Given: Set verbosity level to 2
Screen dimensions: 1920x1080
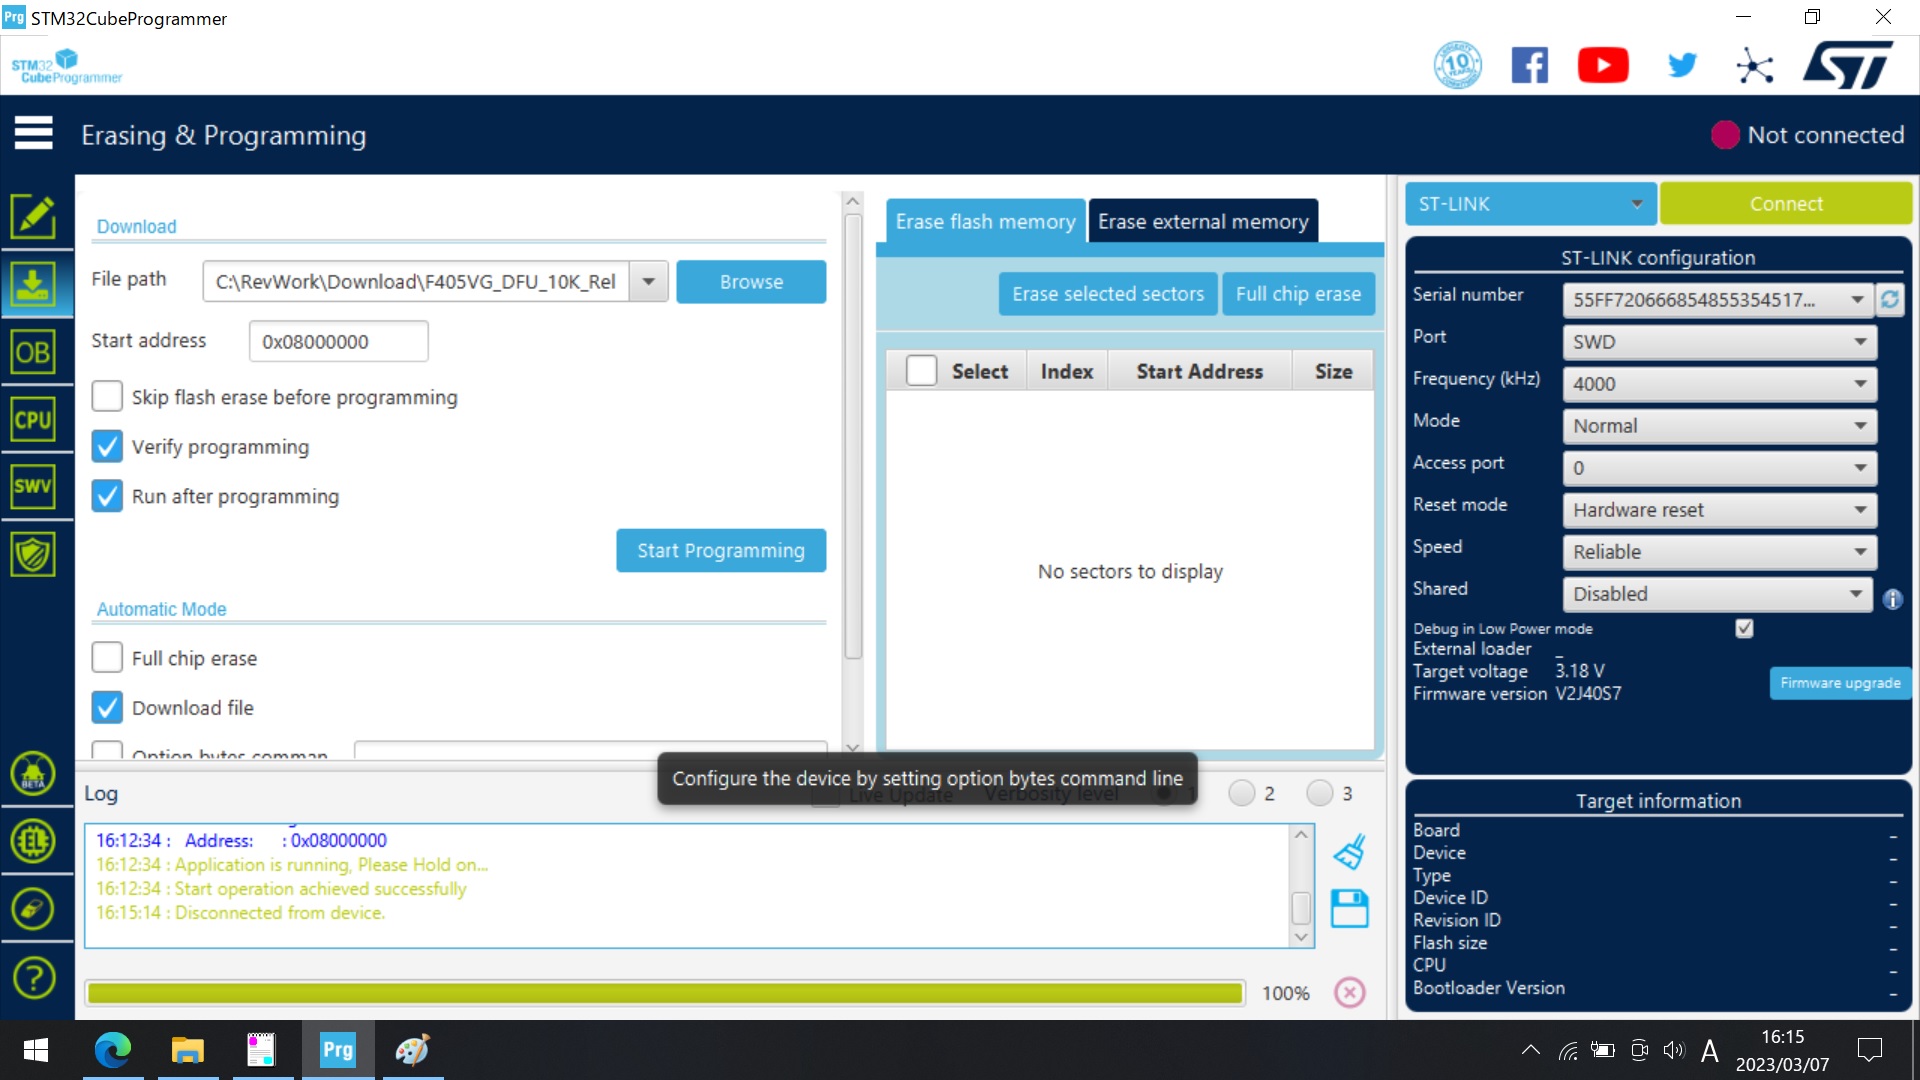Looking at the screenshot, I should tap(1242, 793).
